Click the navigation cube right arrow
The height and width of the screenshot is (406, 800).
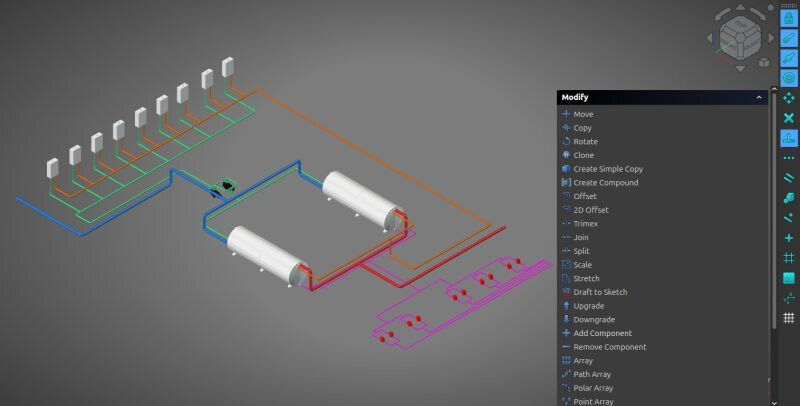[x=768, y=38]
